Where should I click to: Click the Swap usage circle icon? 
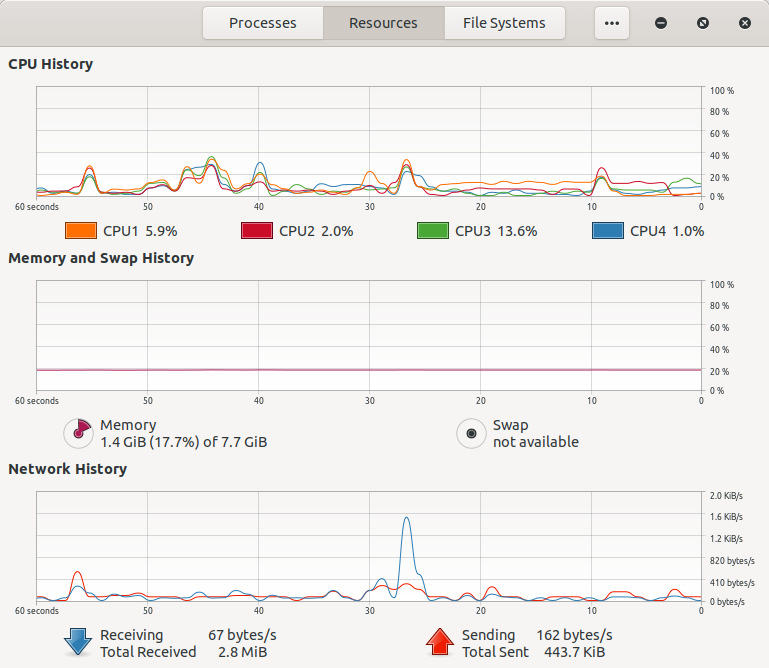coord(471,433)
